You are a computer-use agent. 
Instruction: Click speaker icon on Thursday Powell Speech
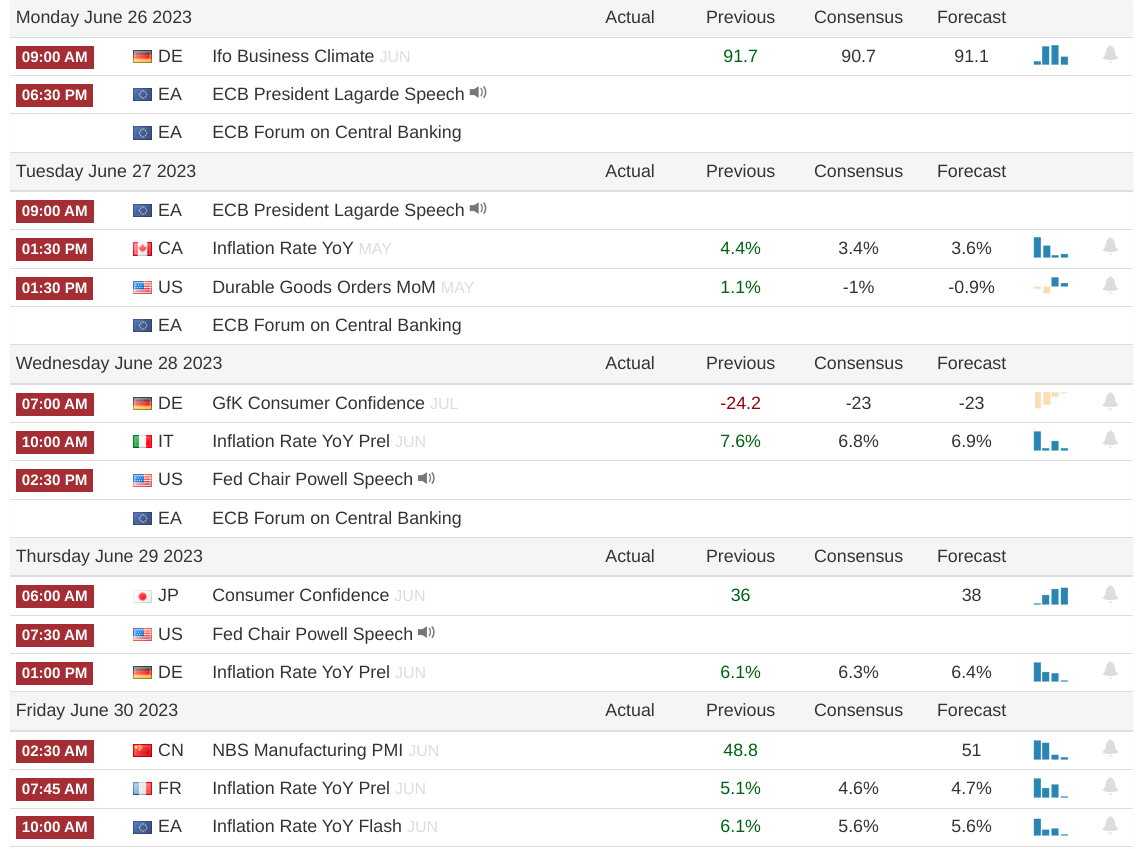click(426, 633)
